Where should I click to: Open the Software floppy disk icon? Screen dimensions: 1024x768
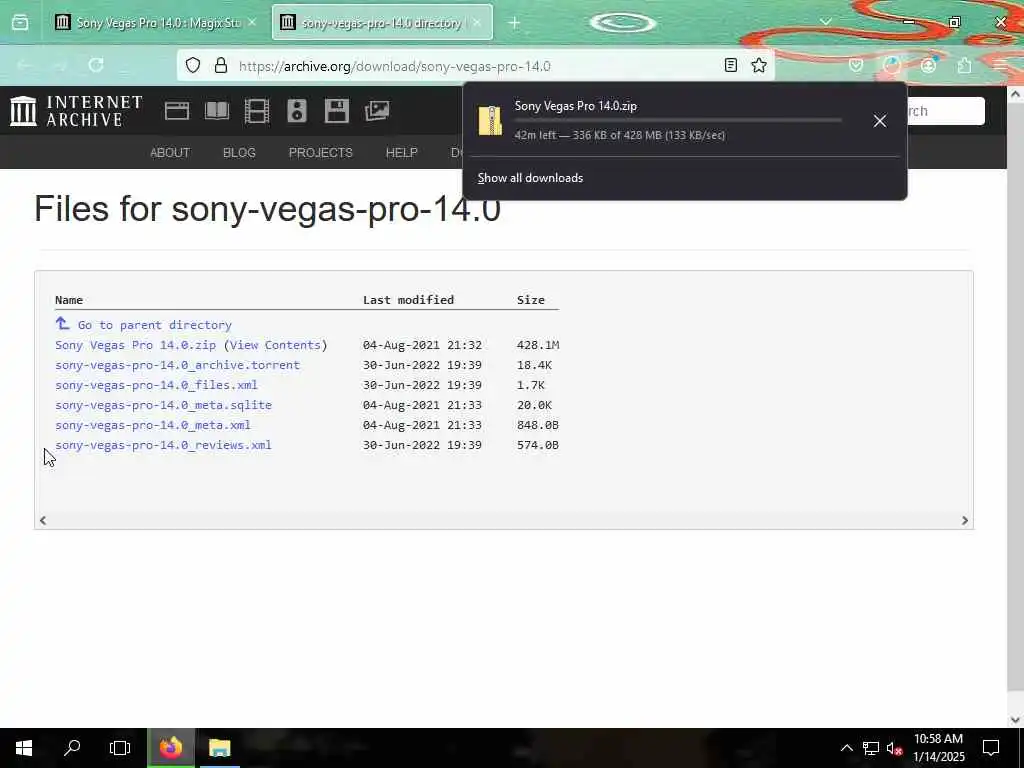click(336, 111)
